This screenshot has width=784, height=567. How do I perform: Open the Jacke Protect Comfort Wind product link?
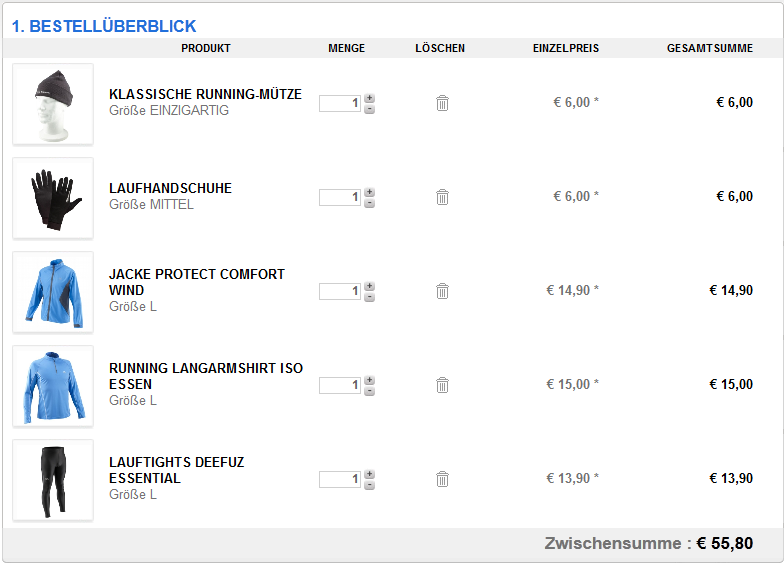point(196,282)
